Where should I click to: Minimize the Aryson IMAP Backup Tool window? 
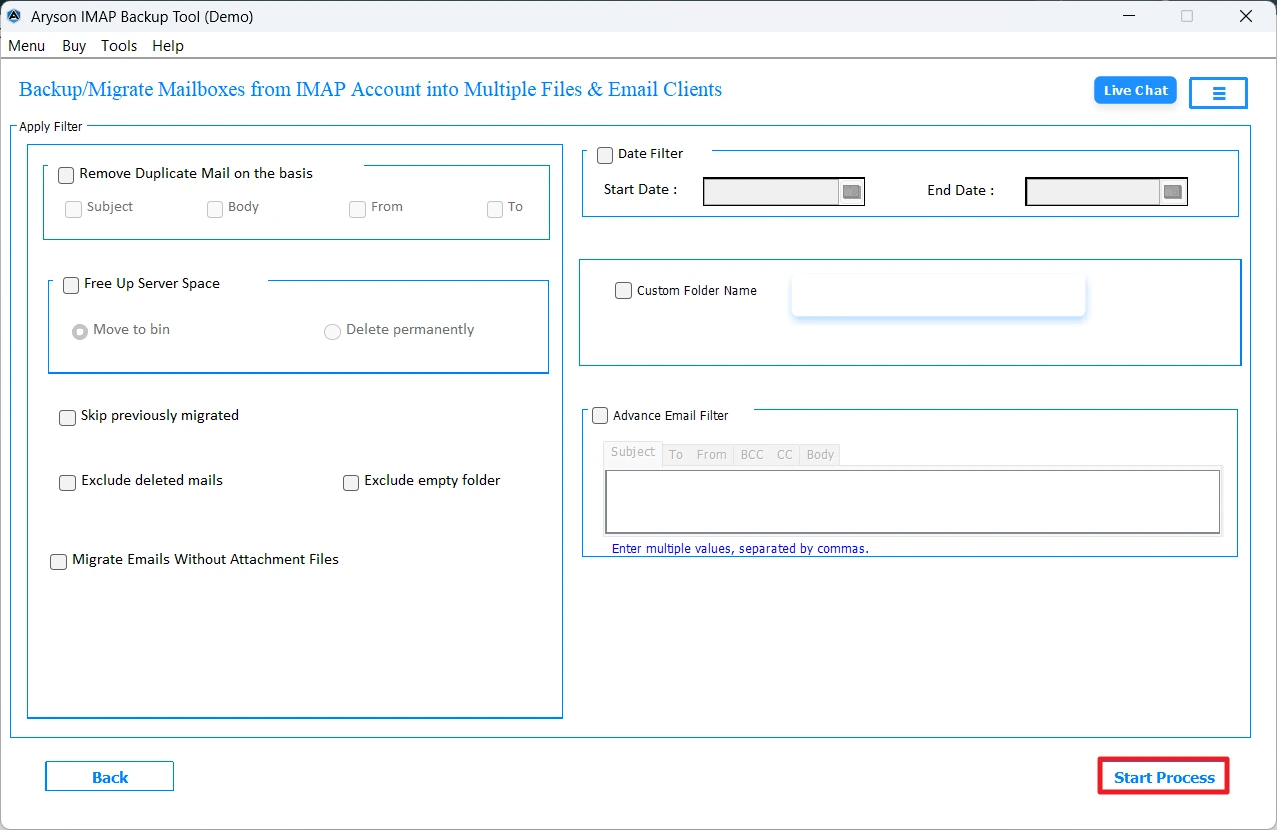point(1128,16)
